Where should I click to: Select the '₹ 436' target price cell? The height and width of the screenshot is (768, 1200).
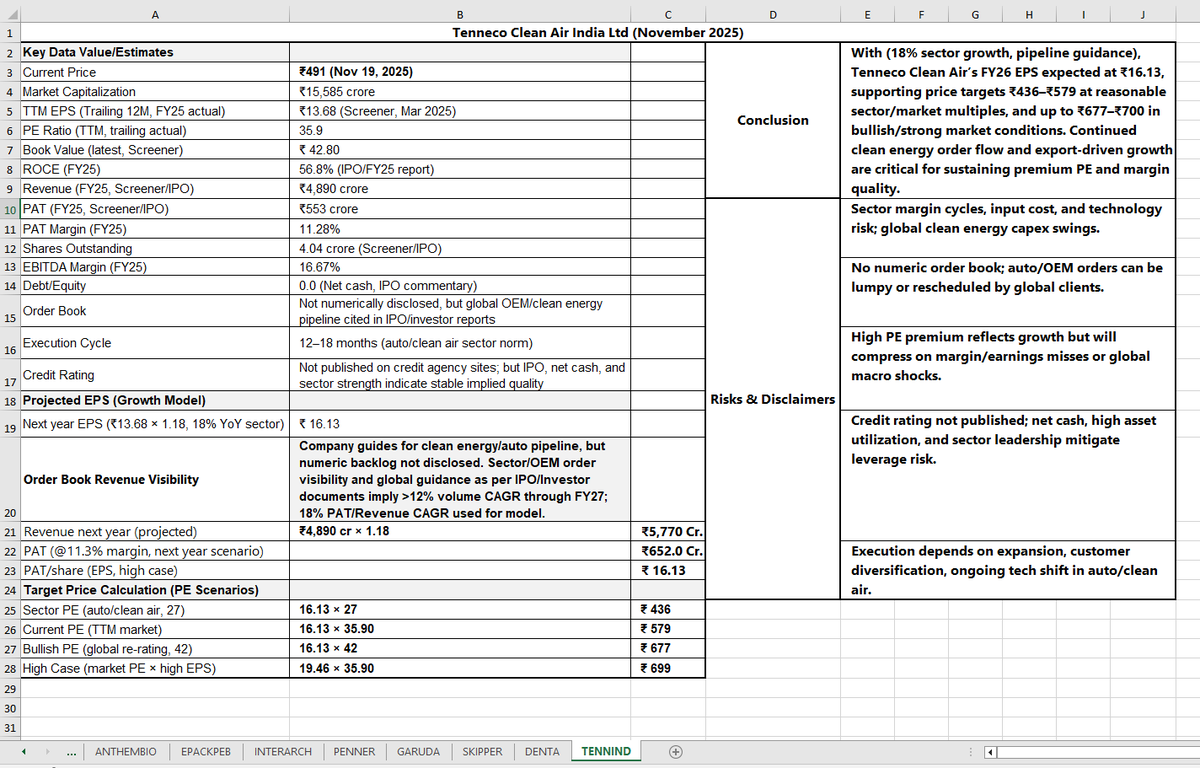coord(667,609)
